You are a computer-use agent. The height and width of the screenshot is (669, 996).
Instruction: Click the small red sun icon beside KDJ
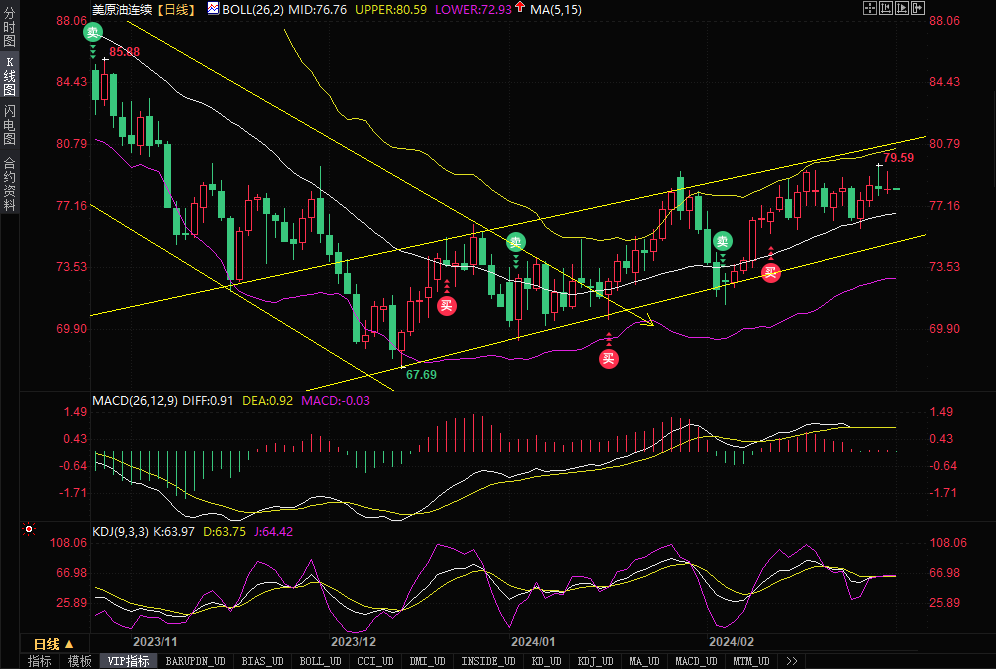[29, 529]
